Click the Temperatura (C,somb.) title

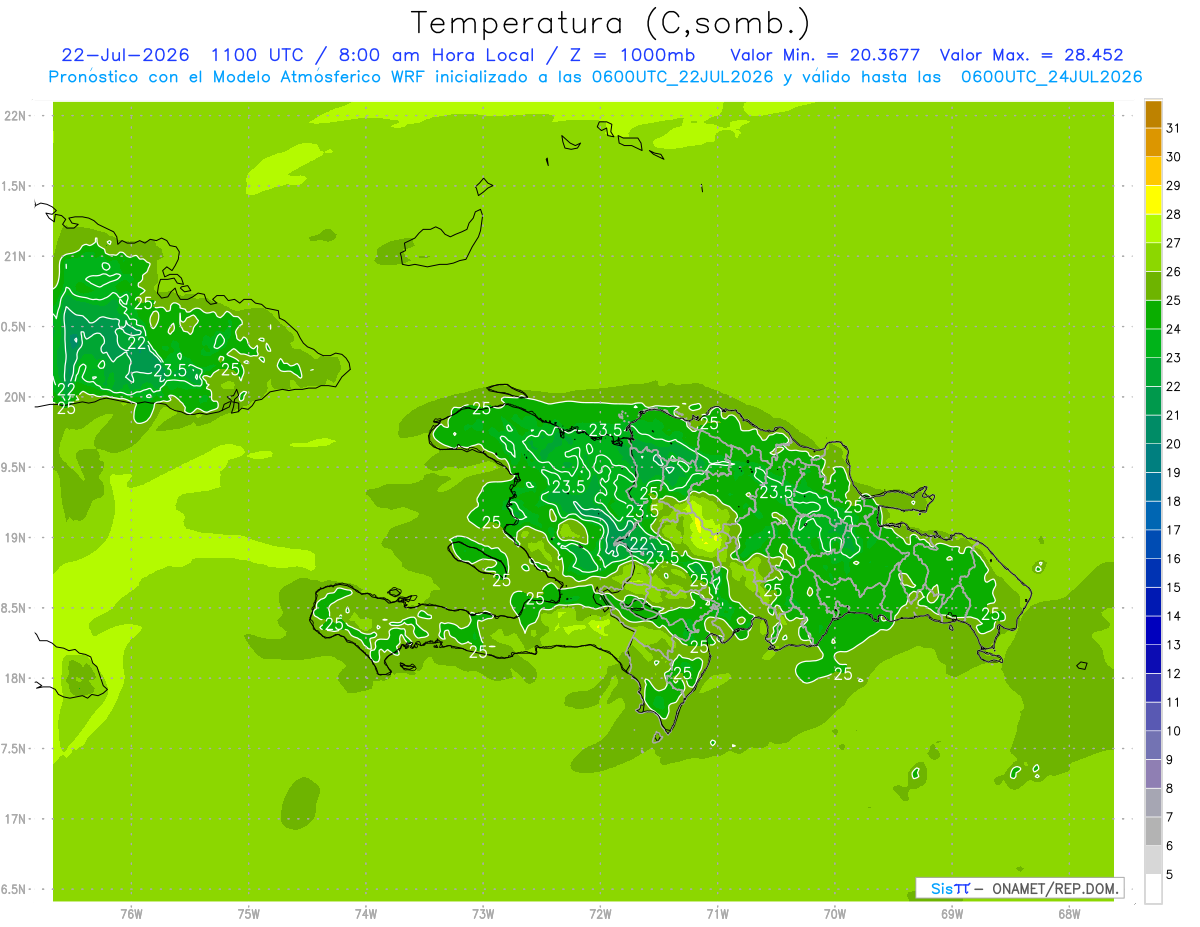(x=611, y=23)
